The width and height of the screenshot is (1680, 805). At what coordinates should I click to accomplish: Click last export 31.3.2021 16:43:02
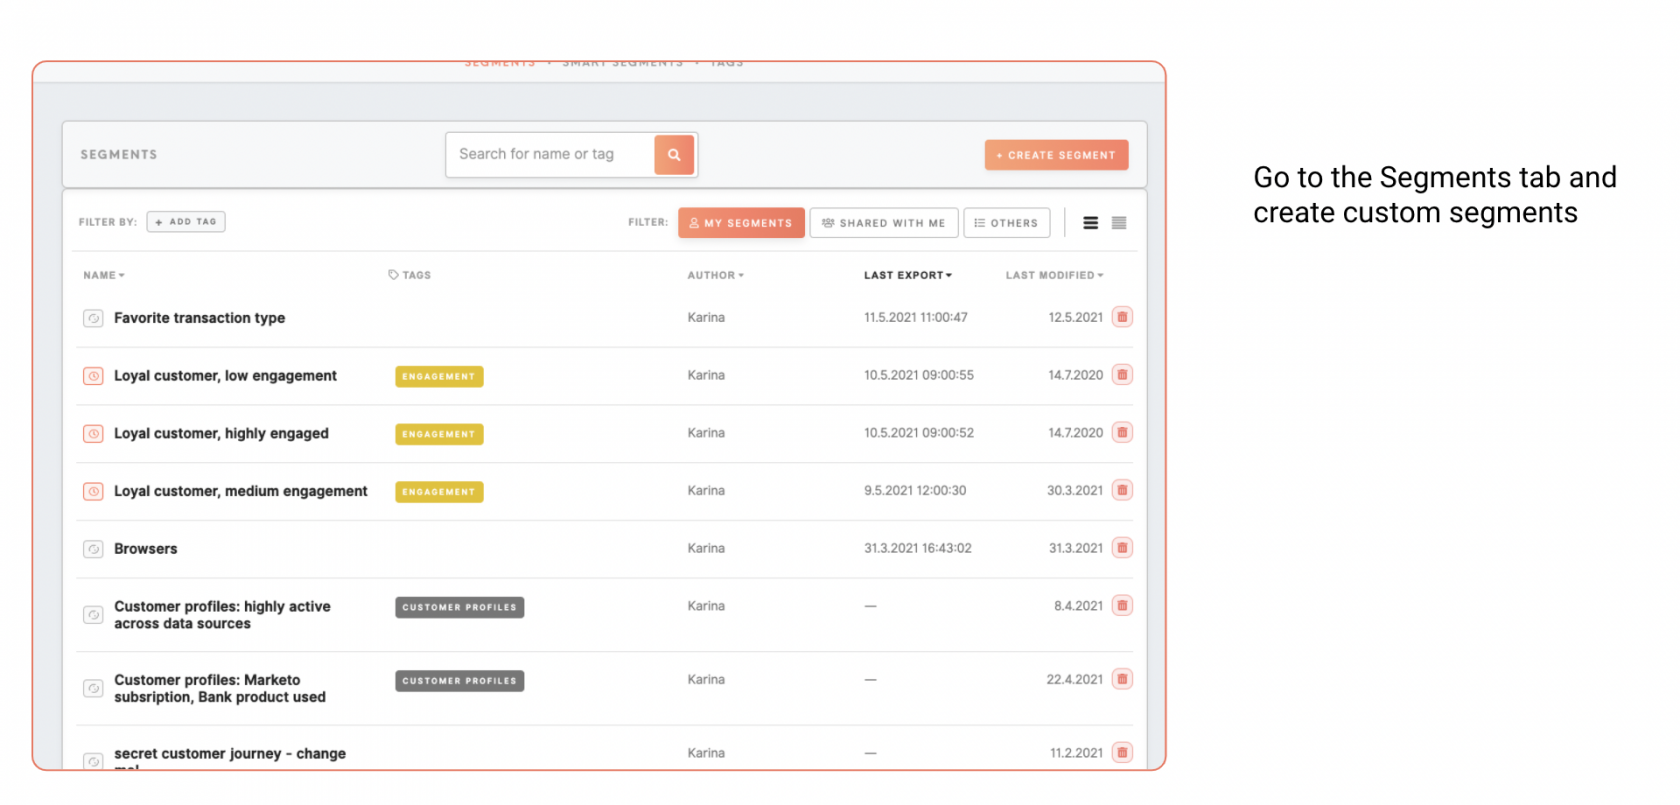(918, 548)
